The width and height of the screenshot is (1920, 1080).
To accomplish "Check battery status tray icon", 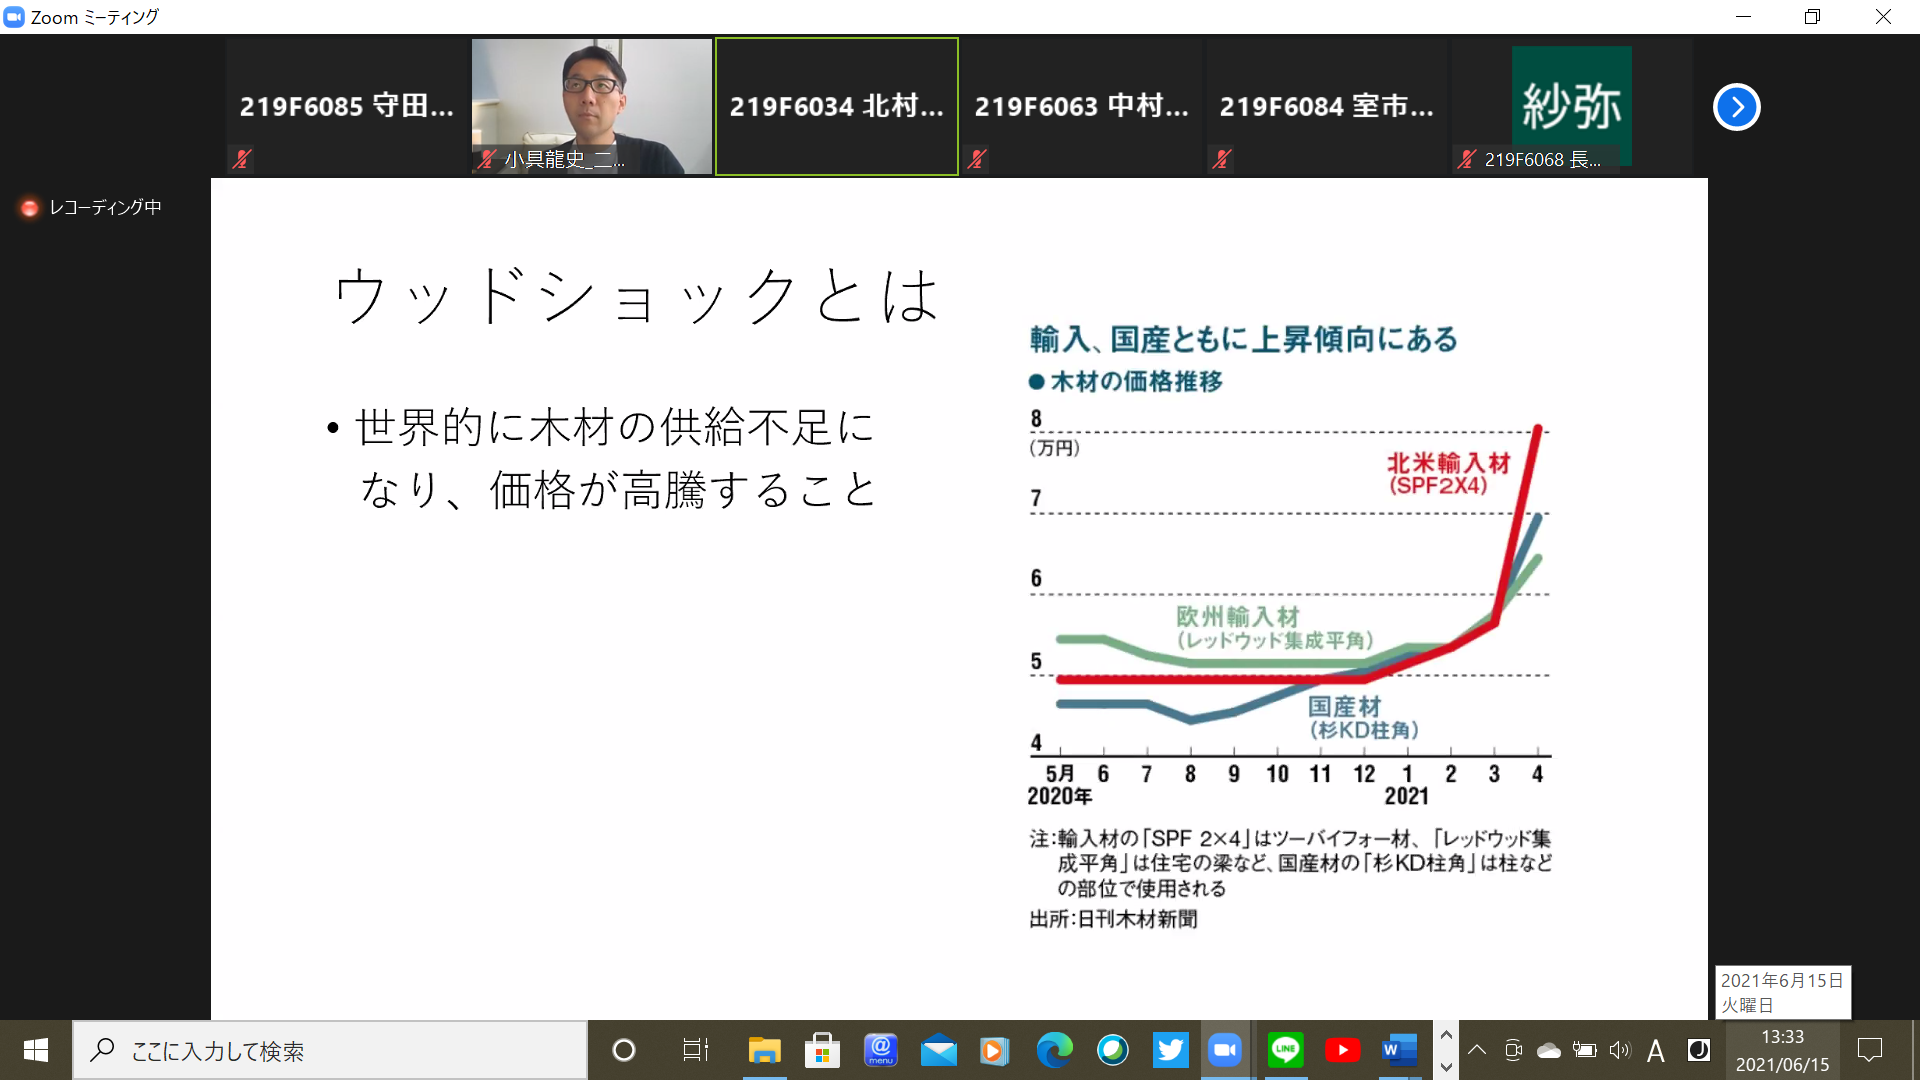I will [1585, 1050].
